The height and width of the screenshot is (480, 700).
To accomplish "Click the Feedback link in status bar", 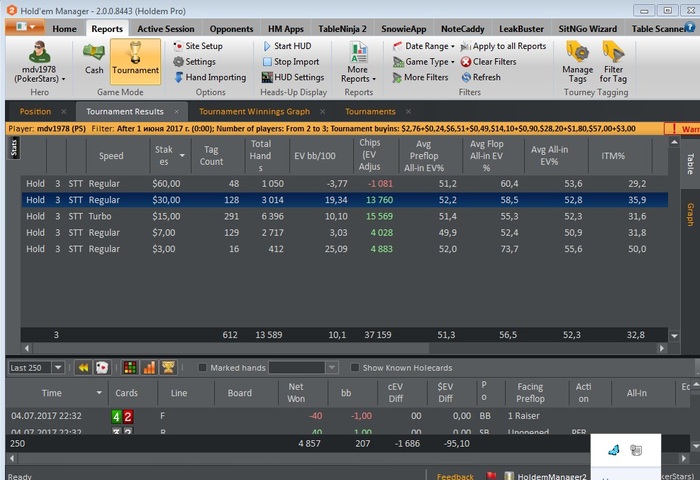I will [x=455, y=476].
